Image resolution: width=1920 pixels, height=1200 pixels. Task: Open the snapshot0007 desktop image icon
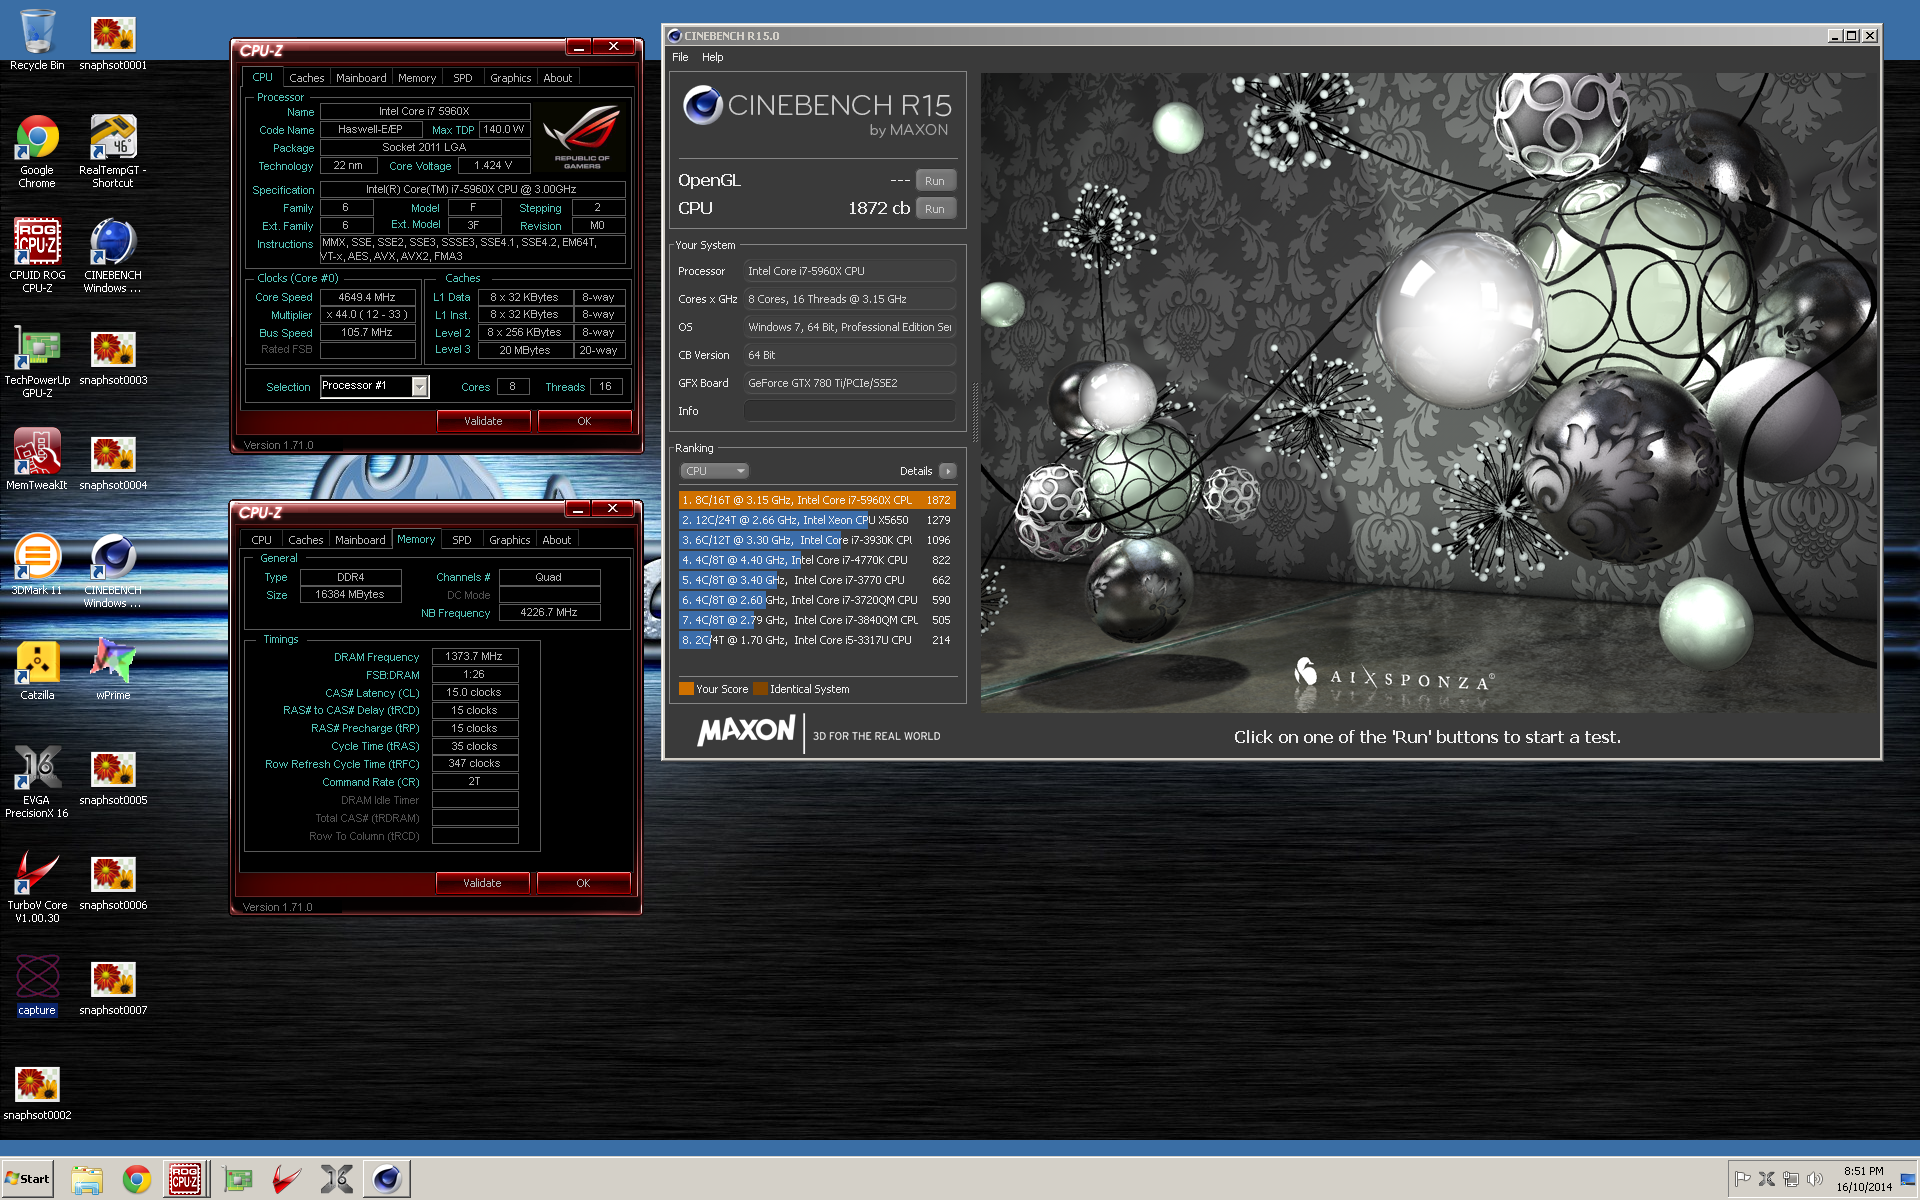[x=113, y=985]
